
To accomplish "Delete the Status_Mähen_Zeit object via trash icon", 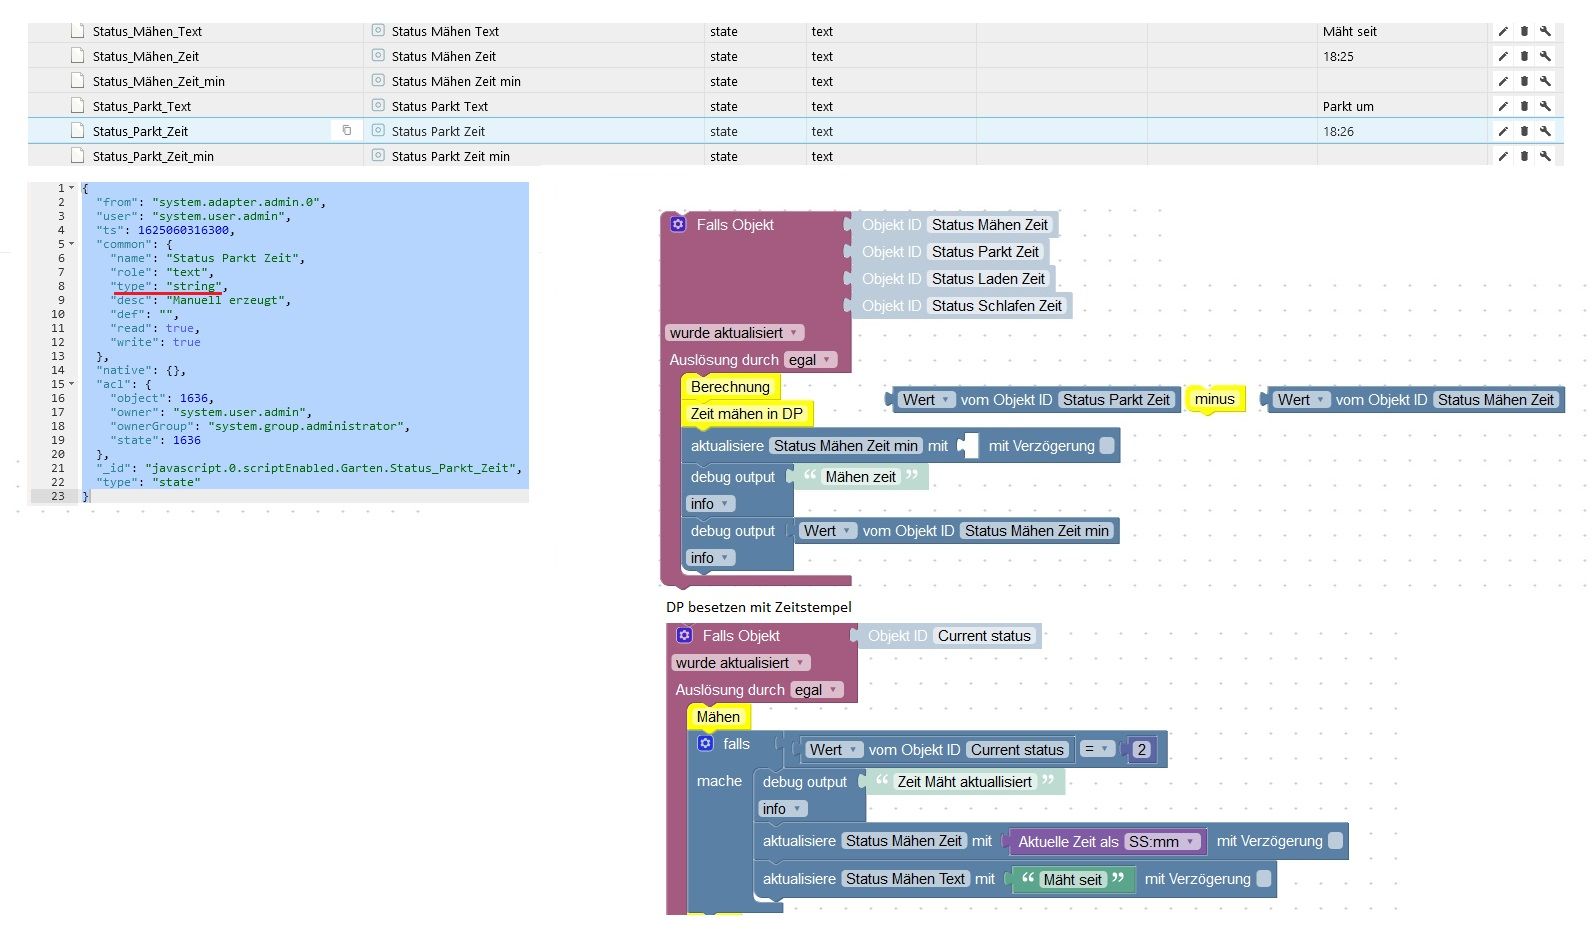I will (x=1524, y=56).
